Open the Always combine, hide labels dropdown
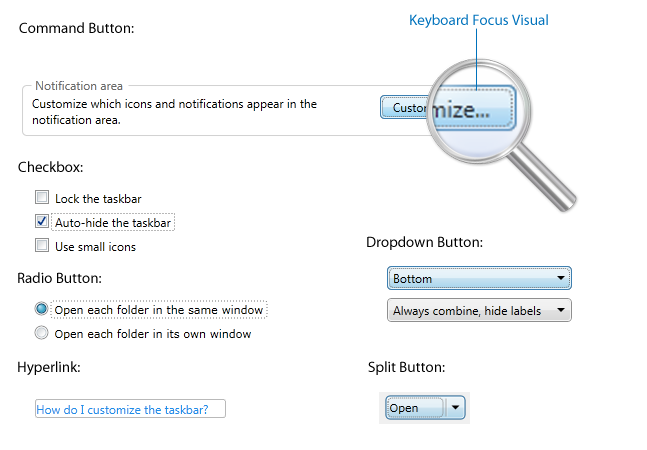Screen dimensions: 647x450 coord(479,310)
